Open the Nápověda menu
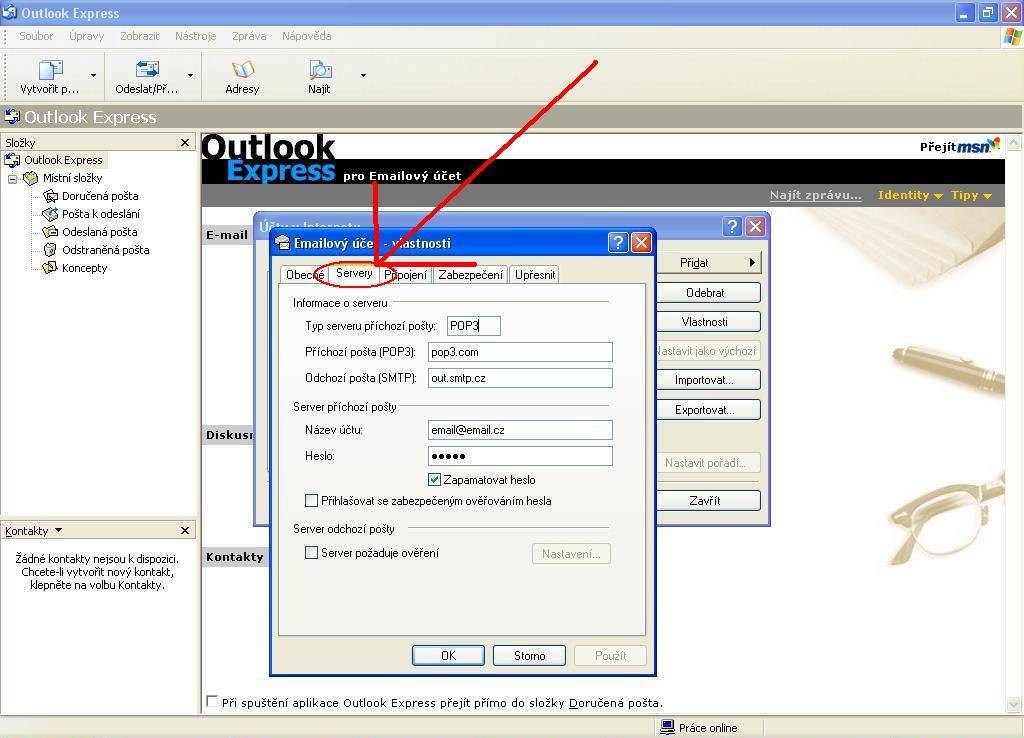 point(306,36)
